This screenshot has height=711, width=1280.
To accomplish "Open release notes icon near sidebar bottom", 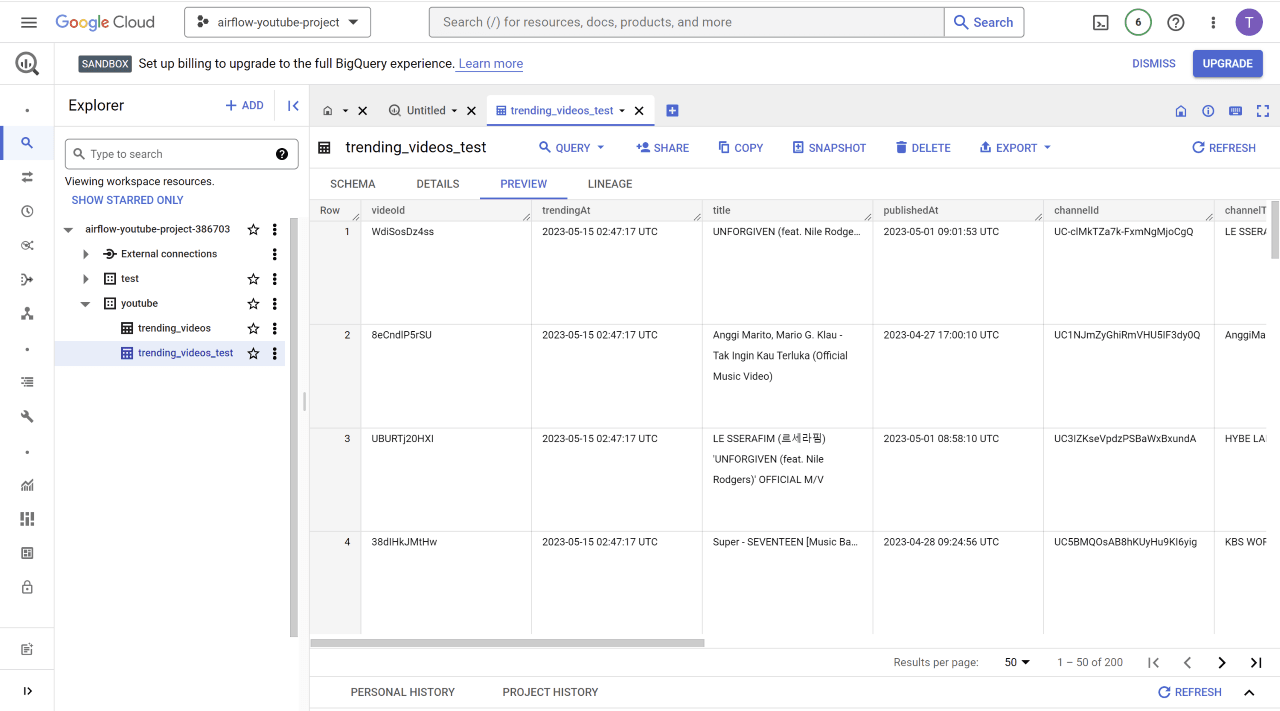I will coord(27,649).
